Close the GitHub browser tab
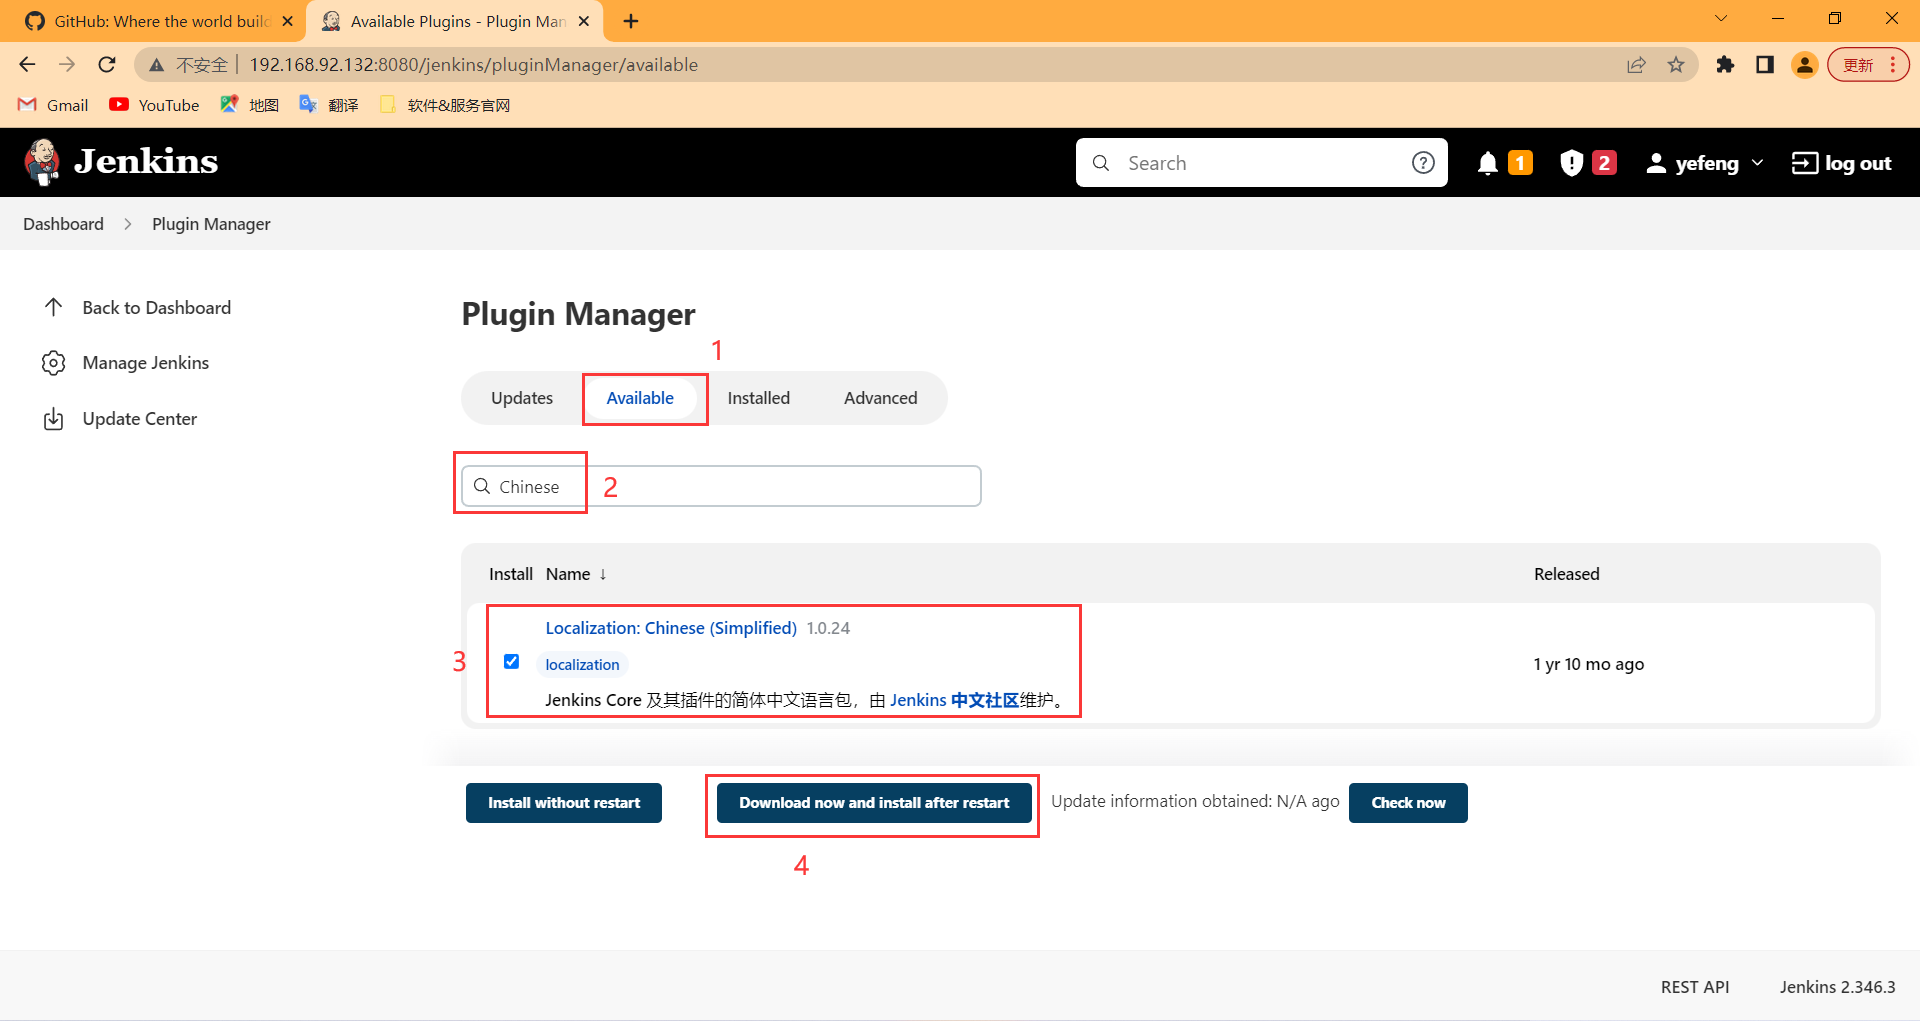The height and width of the screenshot is (1021, 1920). [x=287, y=21]
